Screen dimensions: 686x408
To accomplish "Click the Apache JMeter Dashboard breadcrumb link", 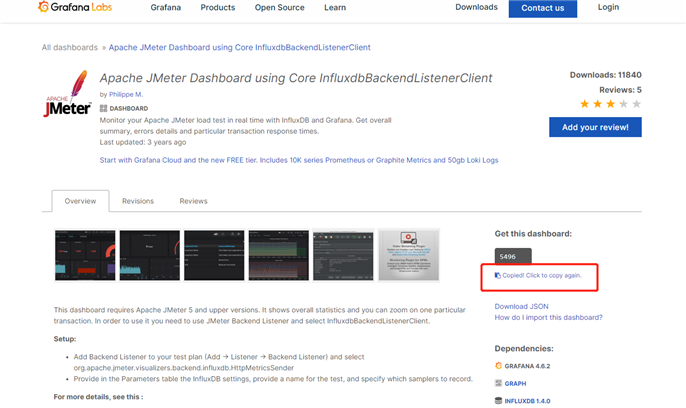I will [239, 47].
